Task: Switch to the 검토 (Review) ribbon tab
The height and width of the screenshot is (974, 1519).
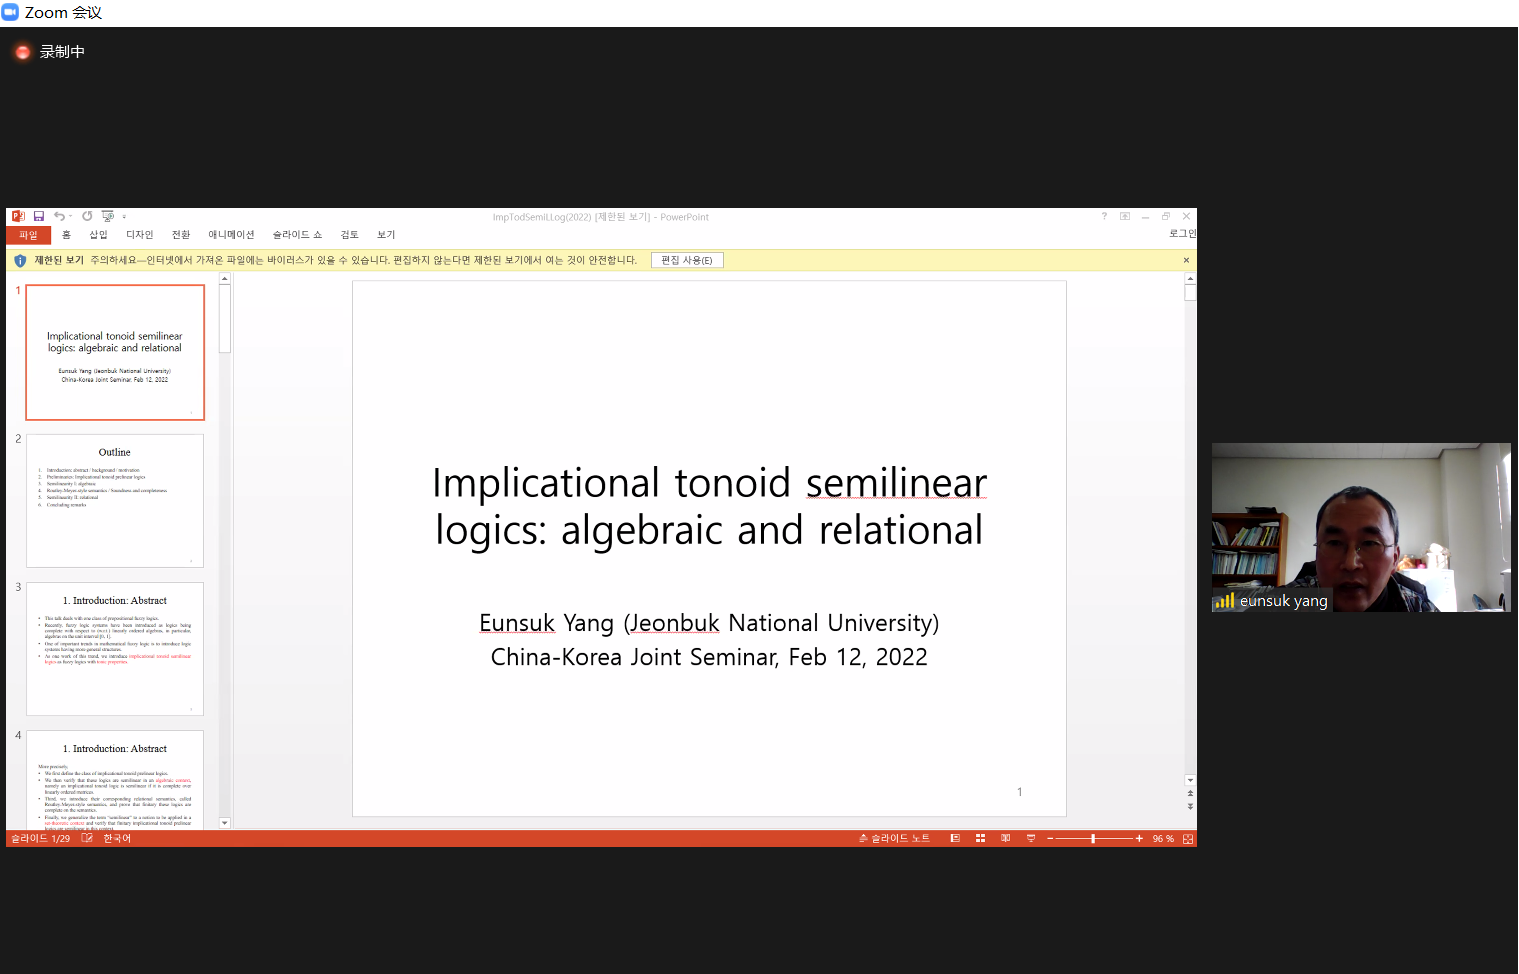Action: pos(349,235)
